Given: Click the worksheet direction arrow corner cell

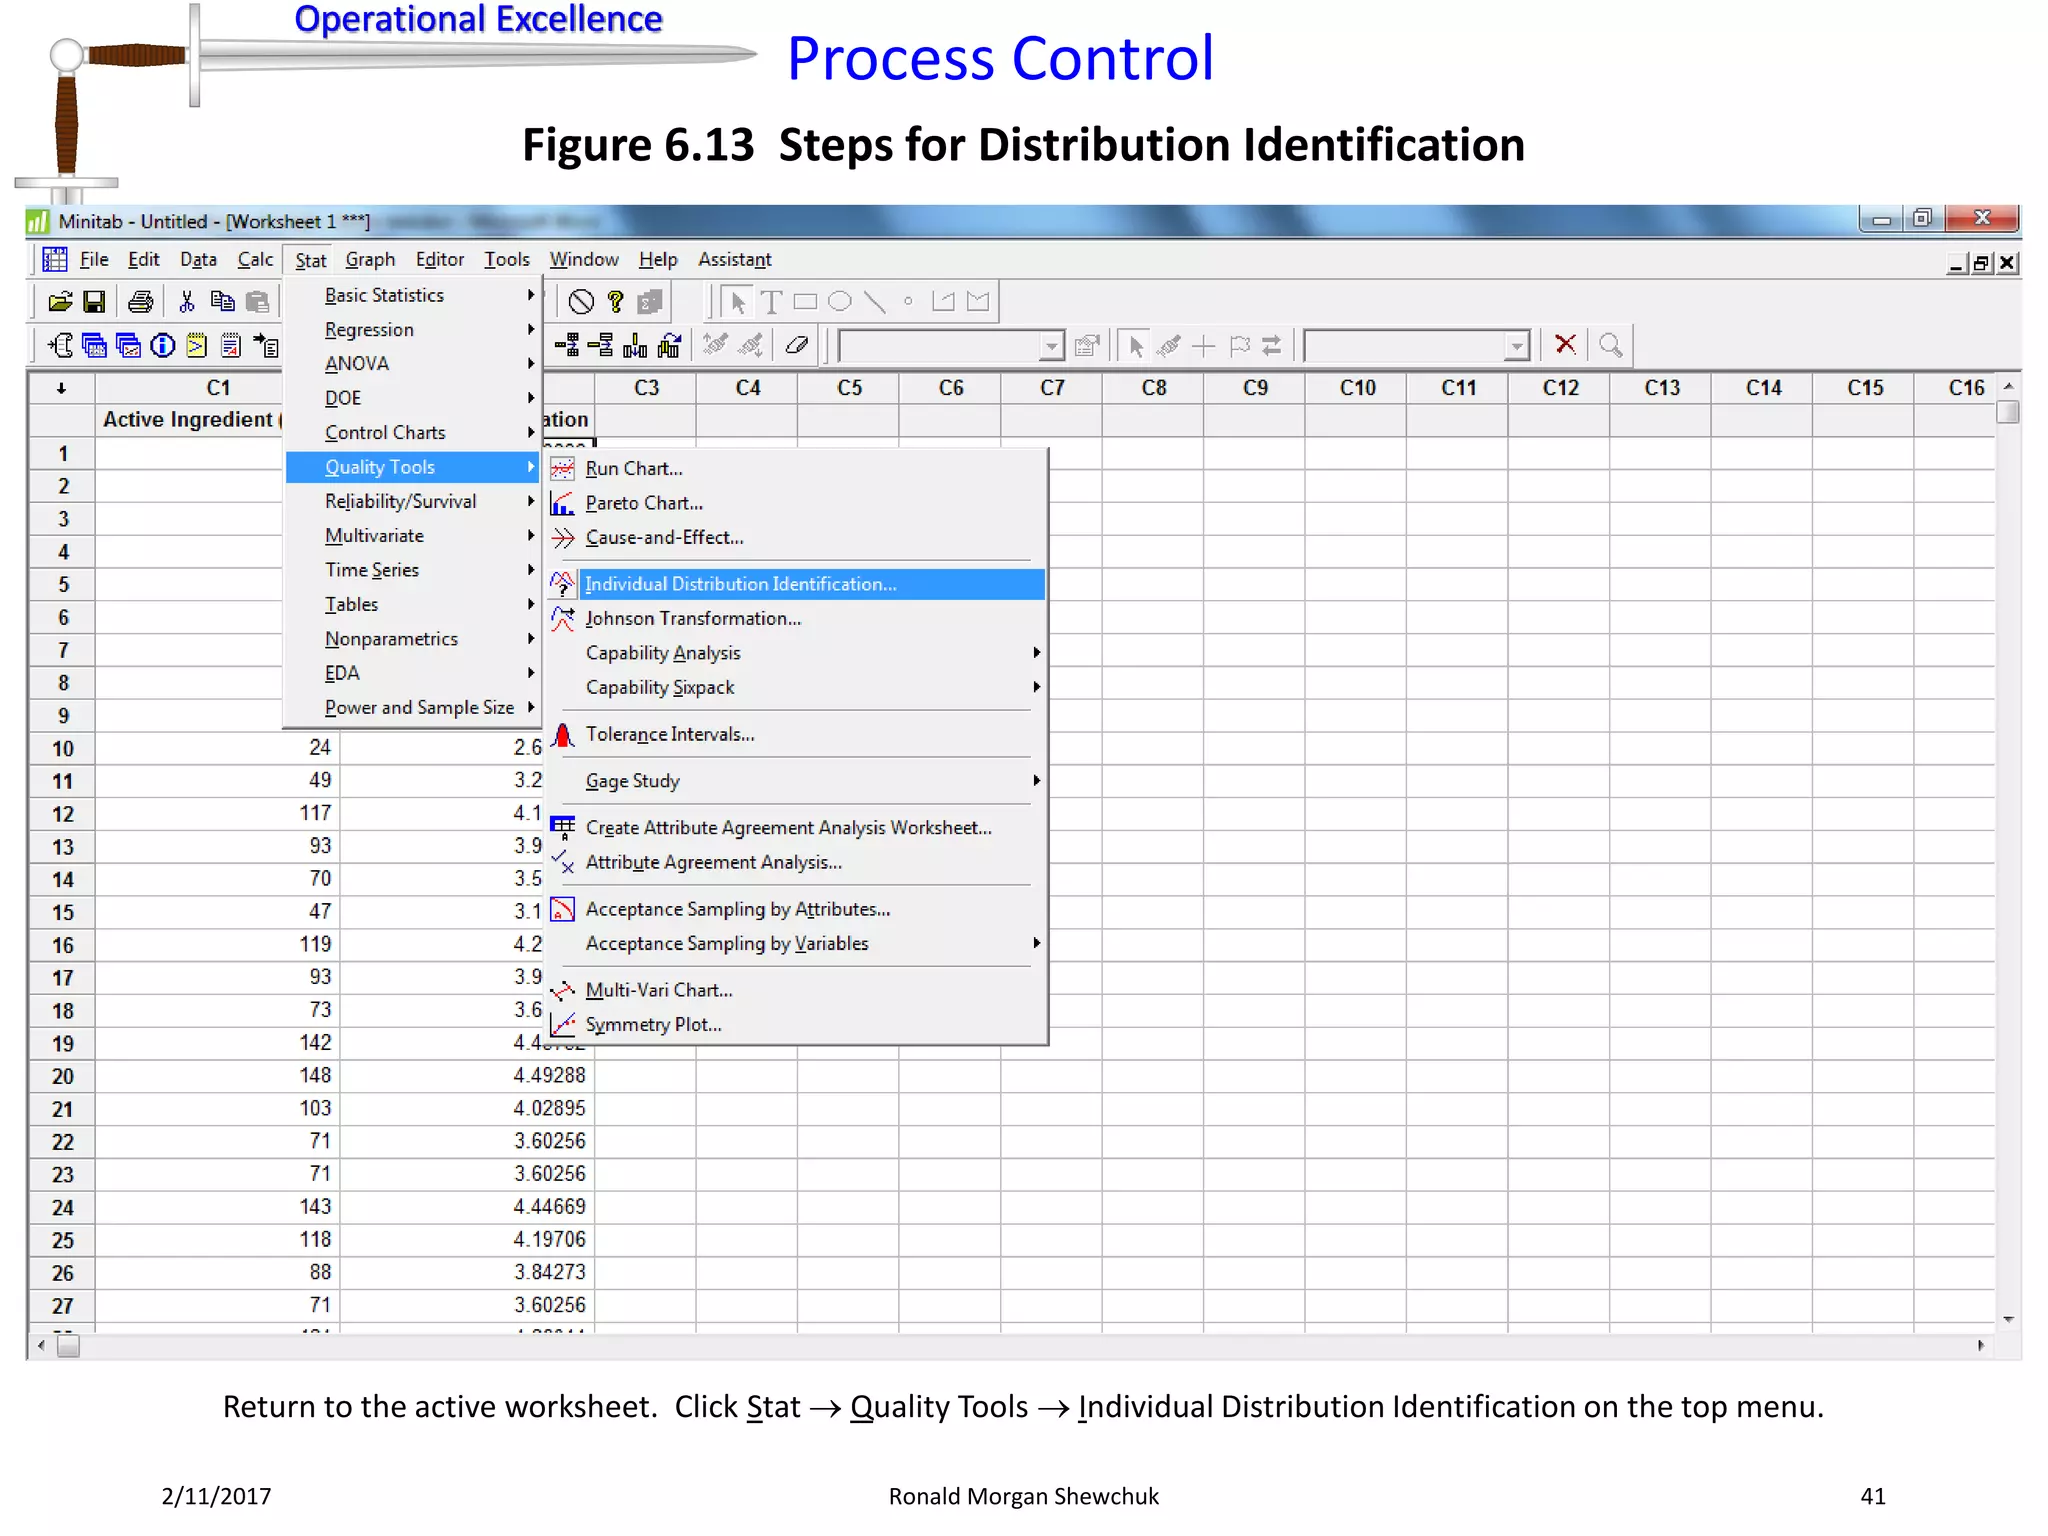Looking at the screenshot, I should pos(62,388).
